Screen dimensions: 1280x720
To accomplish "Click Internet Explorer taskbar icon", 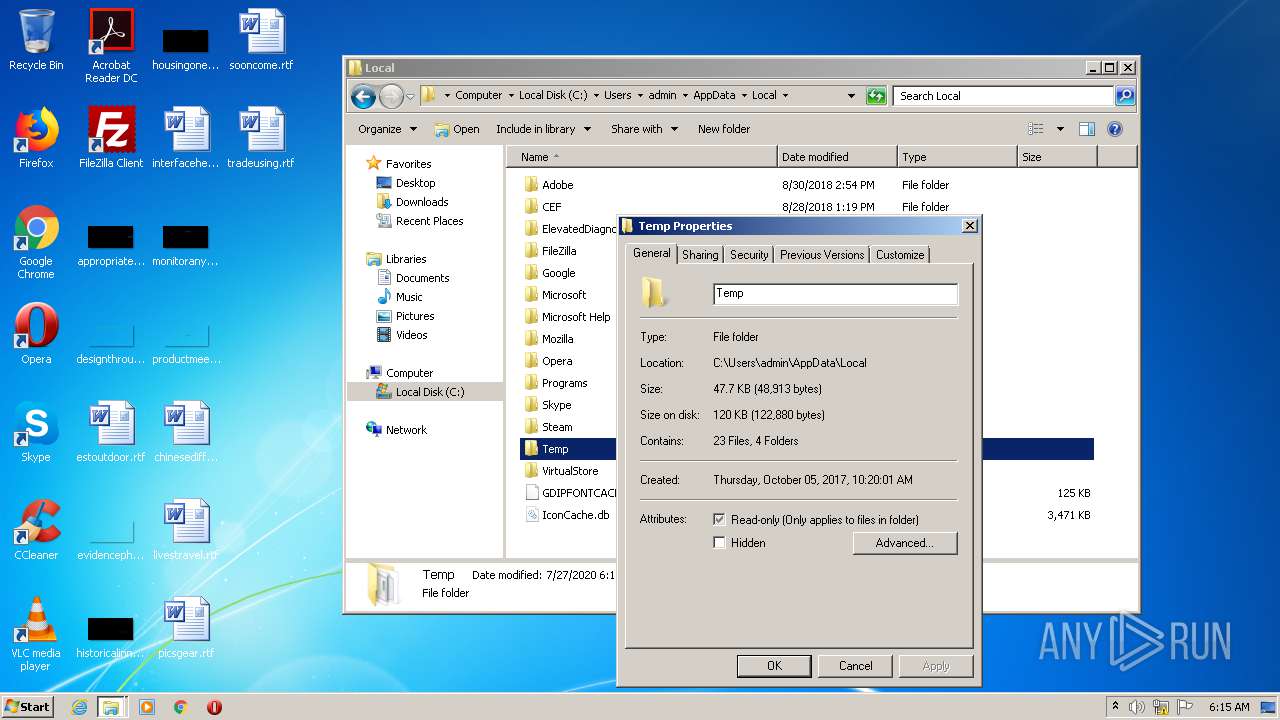I will click(x=79, y=707).
